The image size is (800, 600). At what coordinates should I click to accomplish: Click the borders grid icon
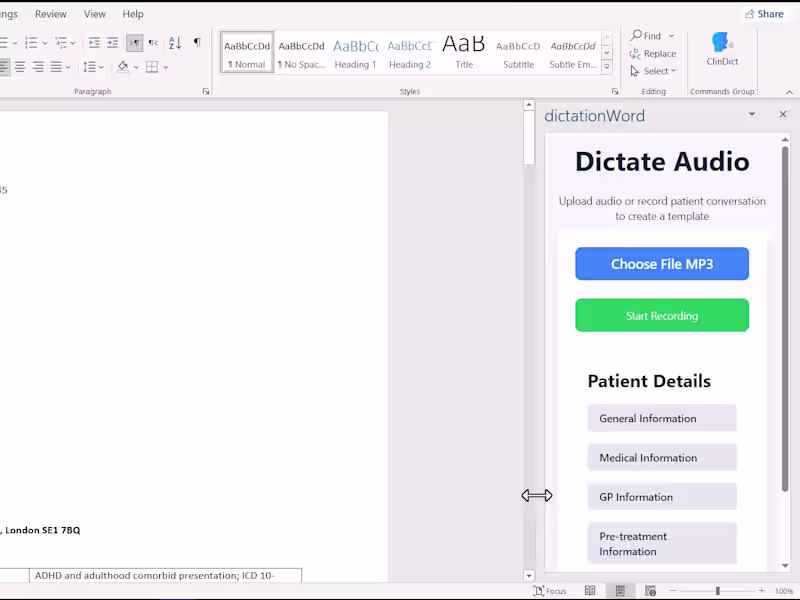click(x=152, y=67)
